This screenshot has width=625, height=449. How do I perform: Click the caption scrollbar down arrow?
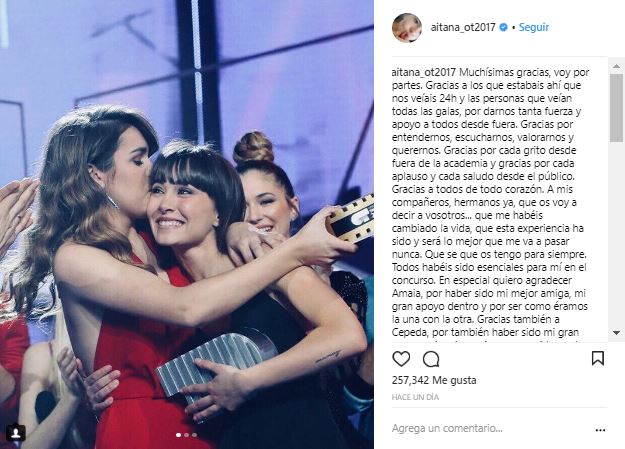pyautogui.click(x=617, y=333)
